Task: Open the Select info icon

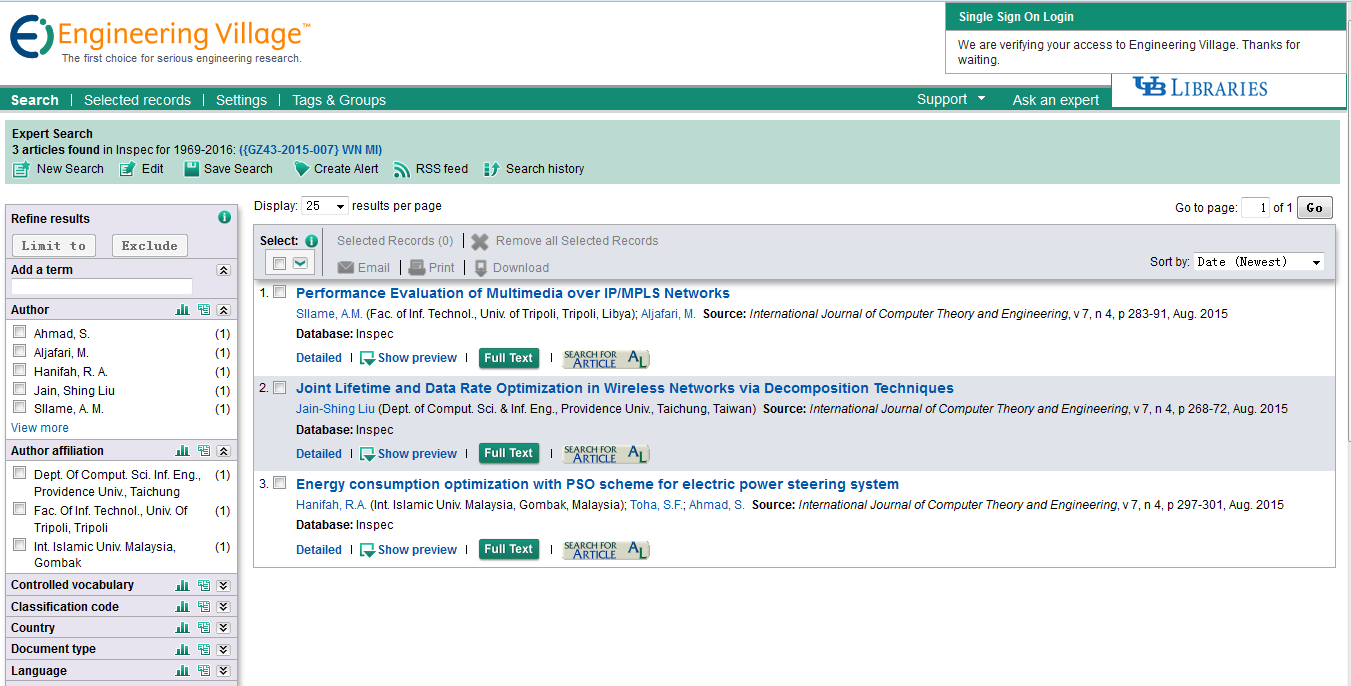Action: click(311, 241)
